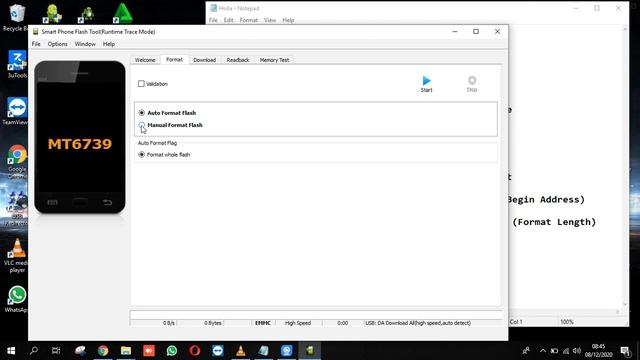Viewport: 640px width, 360px height.
Task: Click the 0 B/s speed status cell
Action: pos(169,323)
